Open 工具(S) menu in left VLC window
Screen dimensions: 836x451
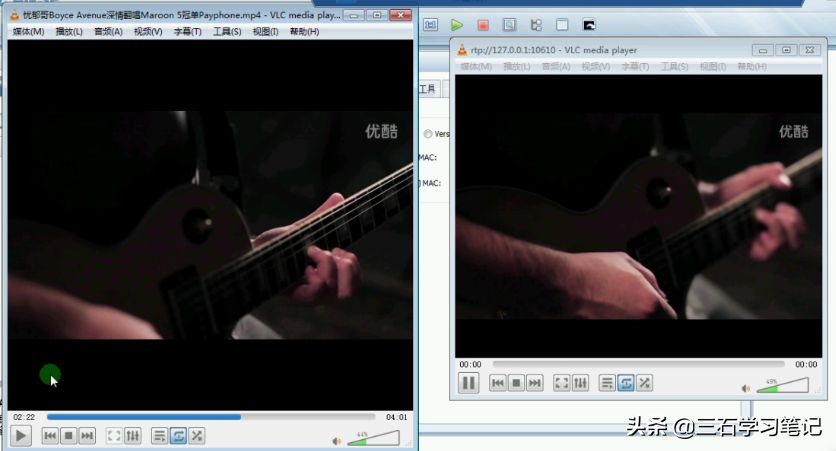point(227,31)
